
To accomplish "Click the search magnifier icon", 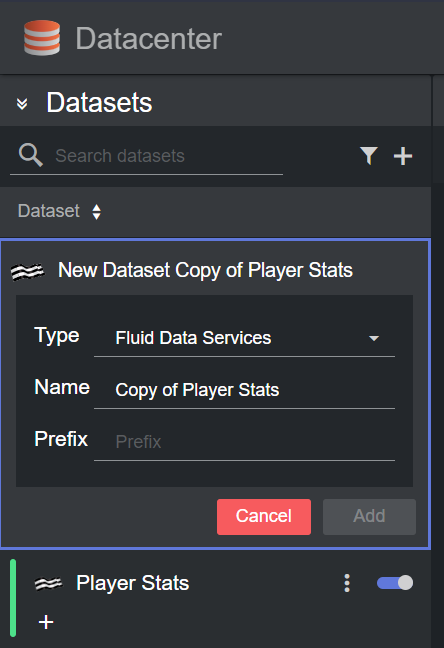I will [31, 155].
